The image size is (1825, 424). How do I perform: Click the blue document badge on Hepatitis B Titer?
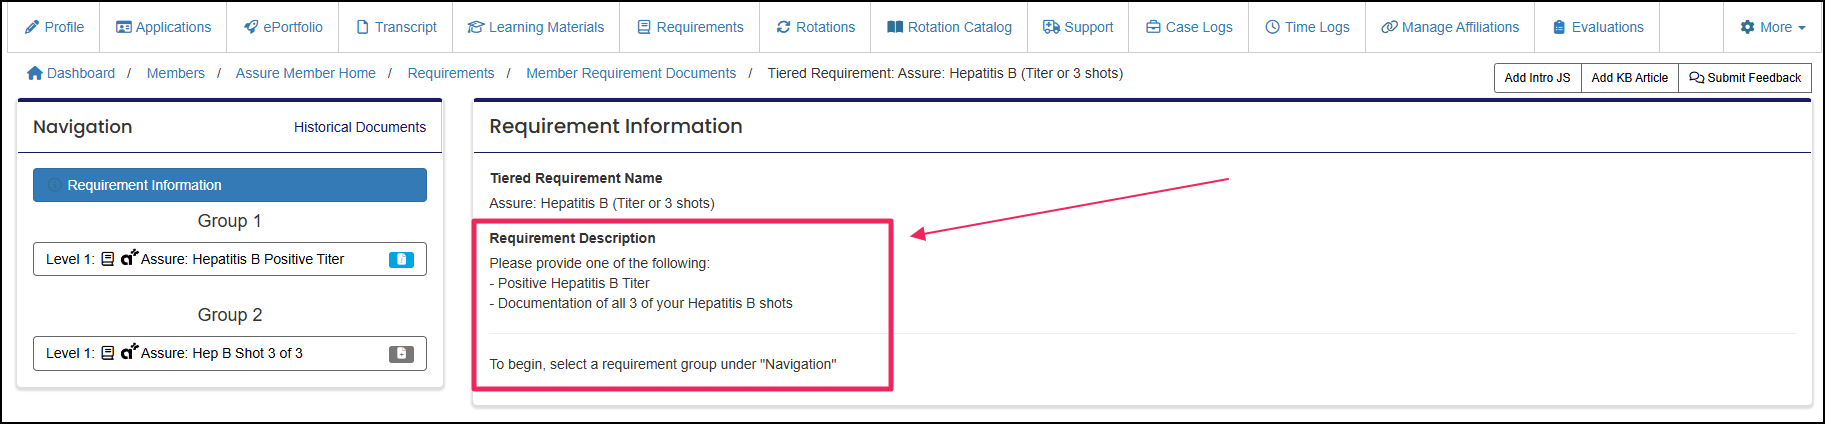coord(401,259)
